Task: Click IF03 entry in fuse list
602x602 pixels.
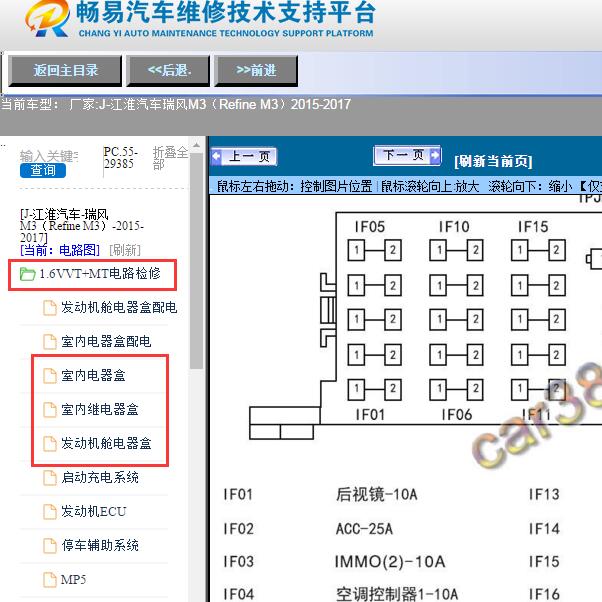Action: 238,562
